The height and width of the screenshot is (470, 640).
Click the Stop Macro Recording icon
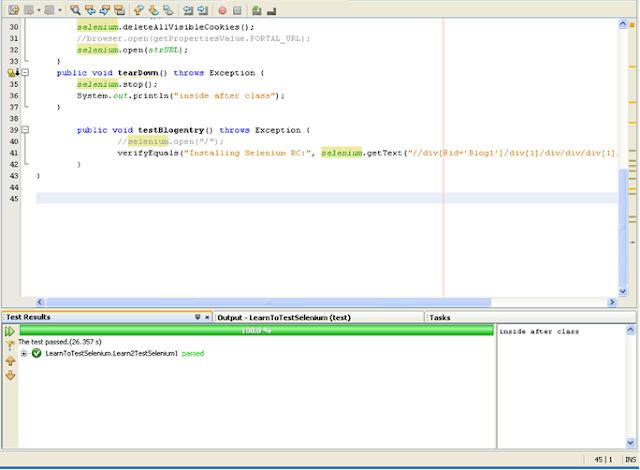coord(237,10)
